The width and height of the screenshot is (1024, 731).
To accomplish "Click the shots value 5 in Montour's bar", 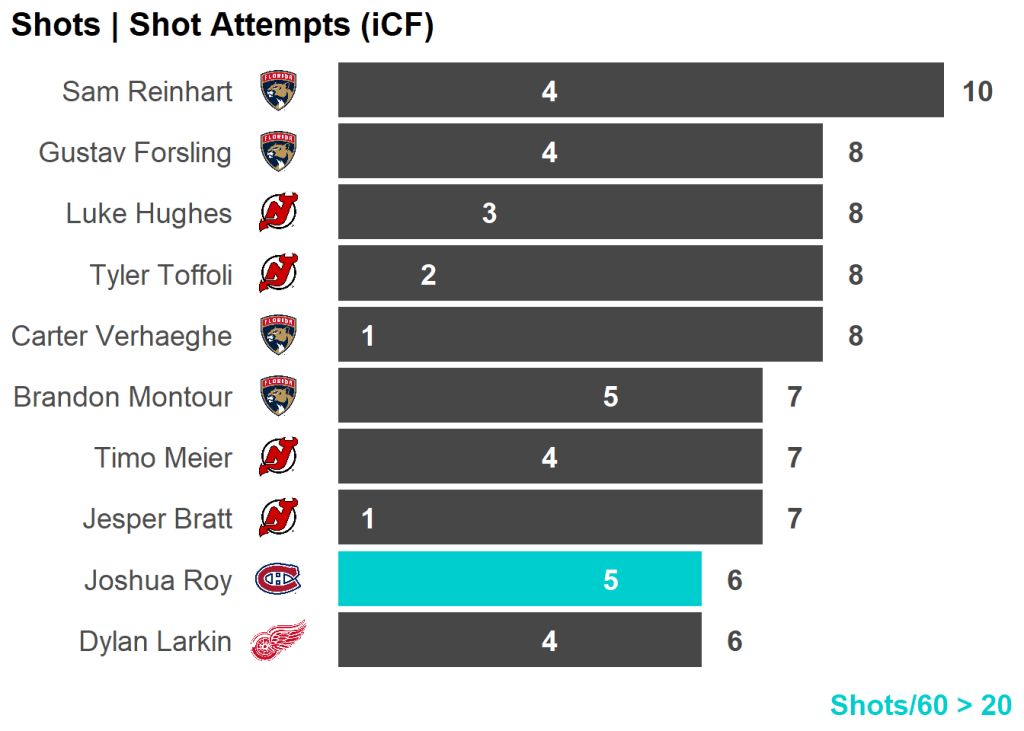I will [610, 397].
